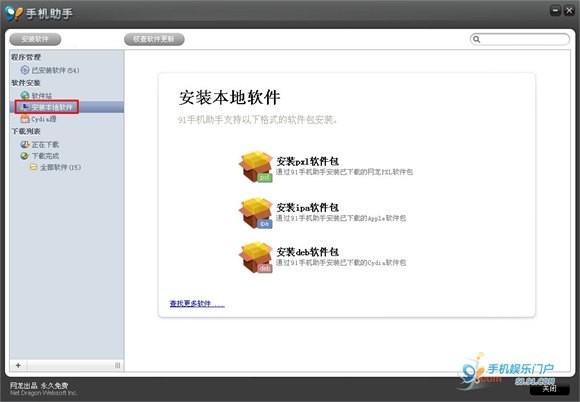Minimize the 手机助手 window
The image size is (580, 402).
555,11
